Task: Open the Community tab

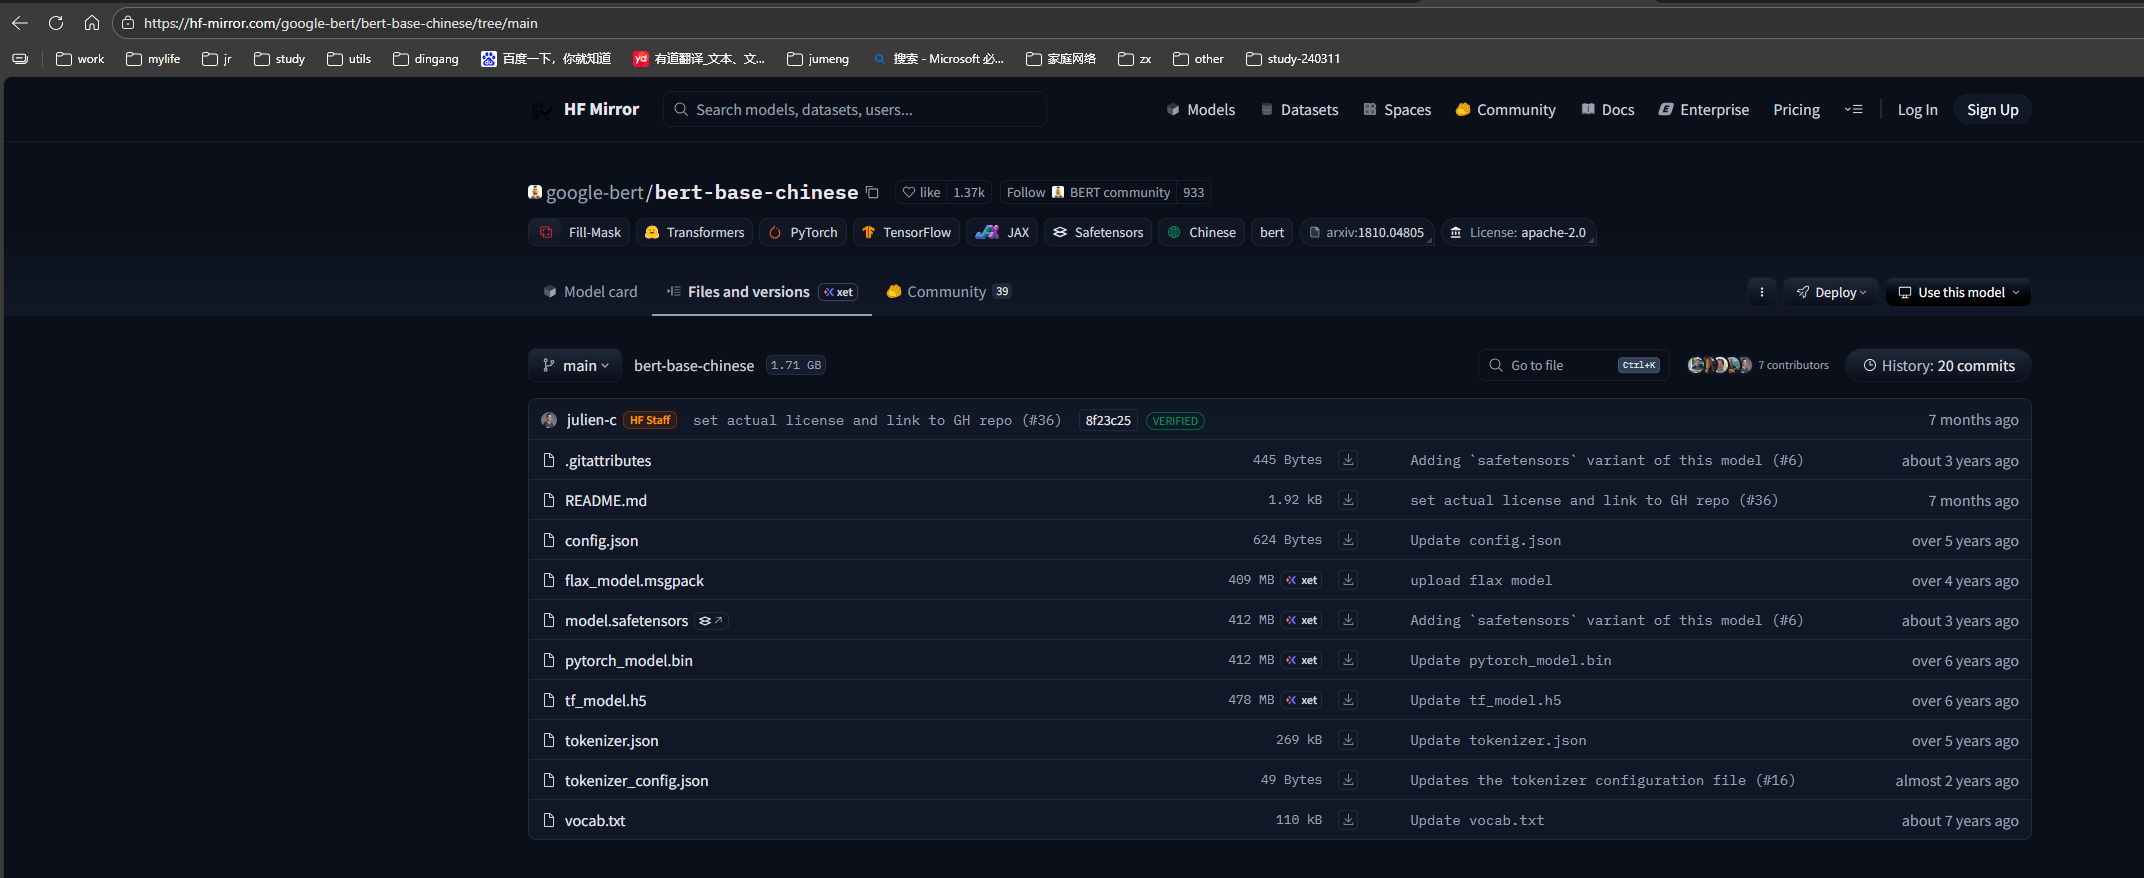Action: pyautogui.click(x=946, y=292)
